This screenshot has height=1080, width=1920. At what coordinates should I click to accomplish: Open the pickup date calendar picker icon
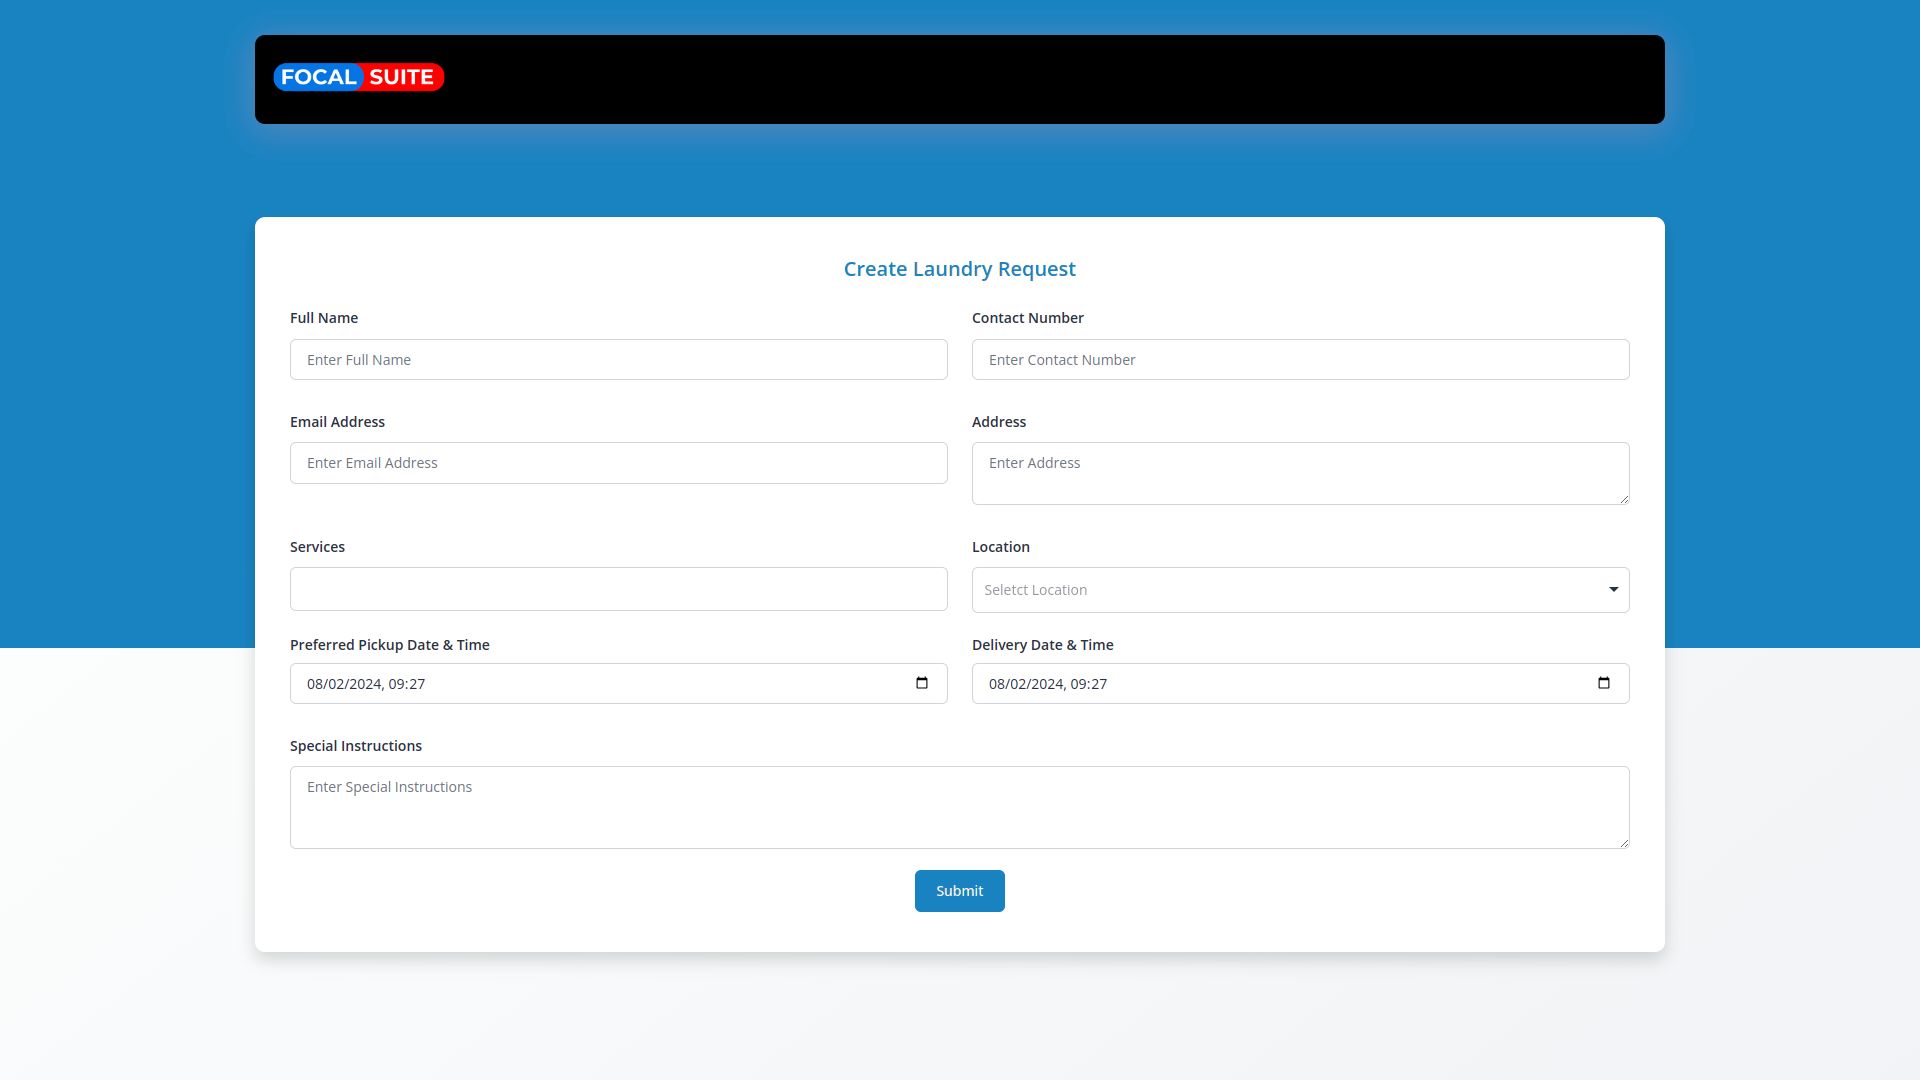pos(922,683)
